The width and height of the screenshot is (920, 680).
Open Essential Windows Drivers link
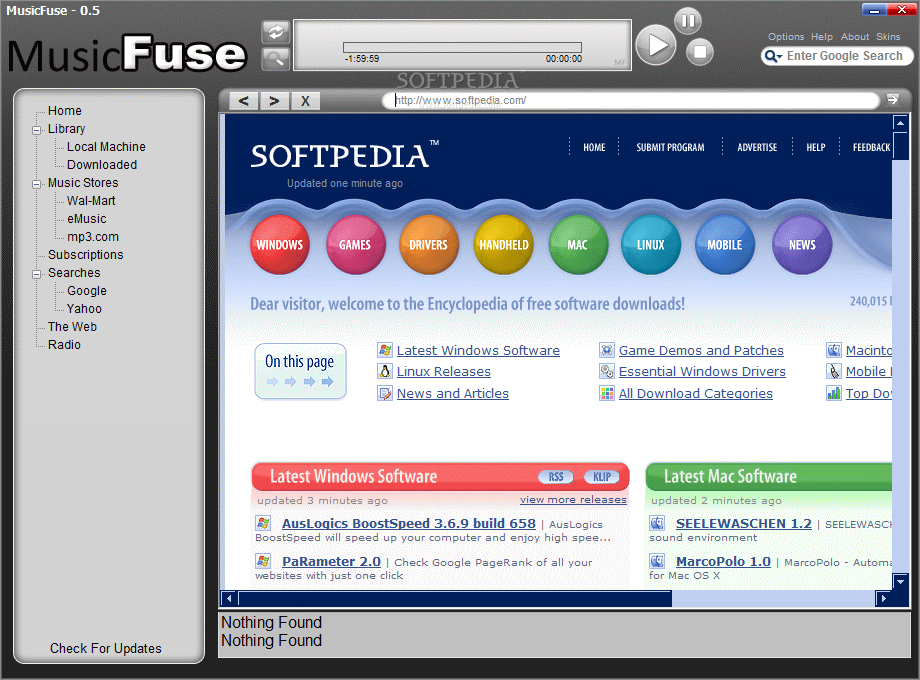[702, 371]
